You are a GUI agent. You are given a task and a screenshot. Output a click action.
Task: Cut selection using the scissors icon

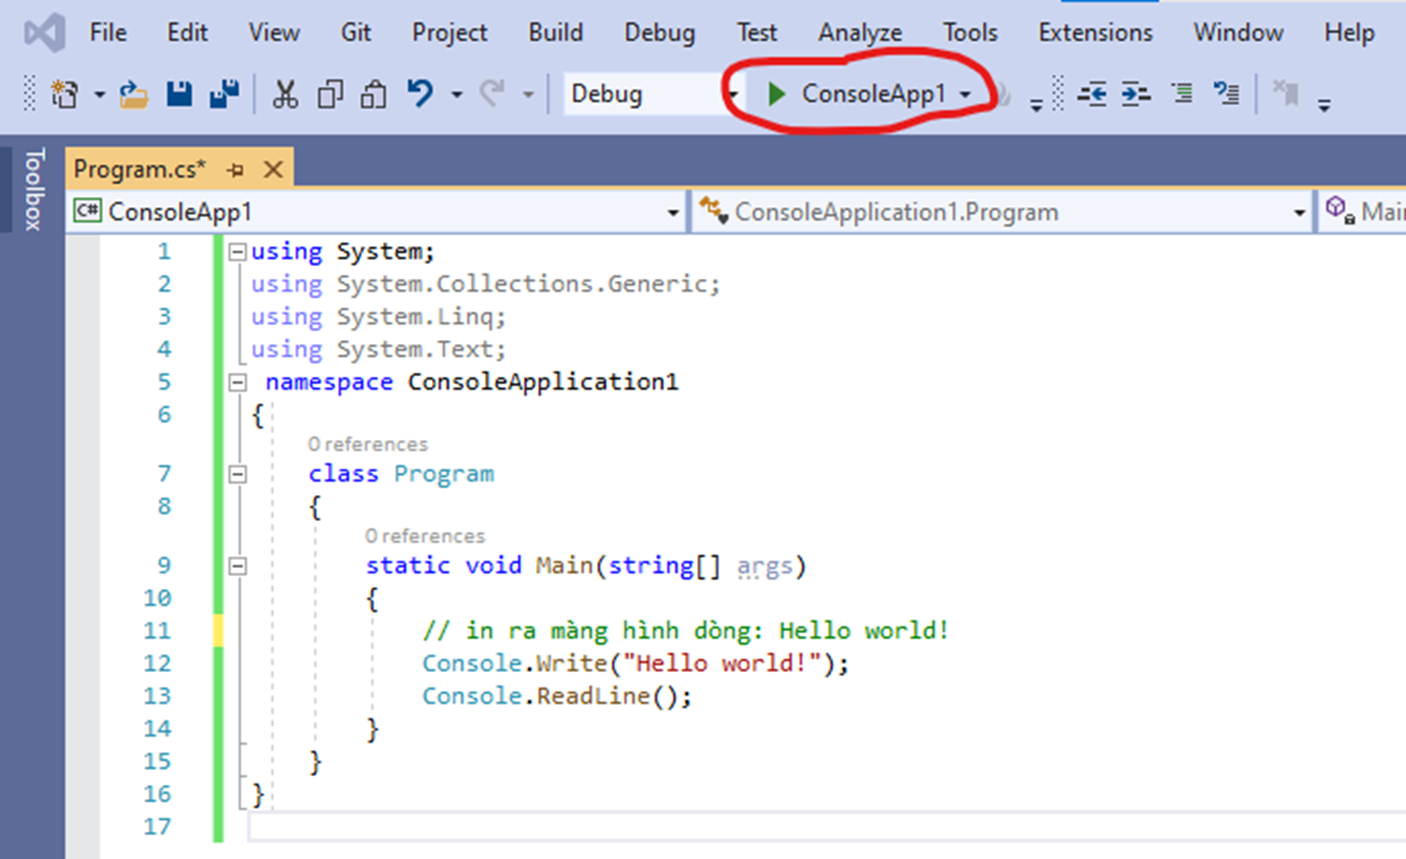(x=284, y=93)
